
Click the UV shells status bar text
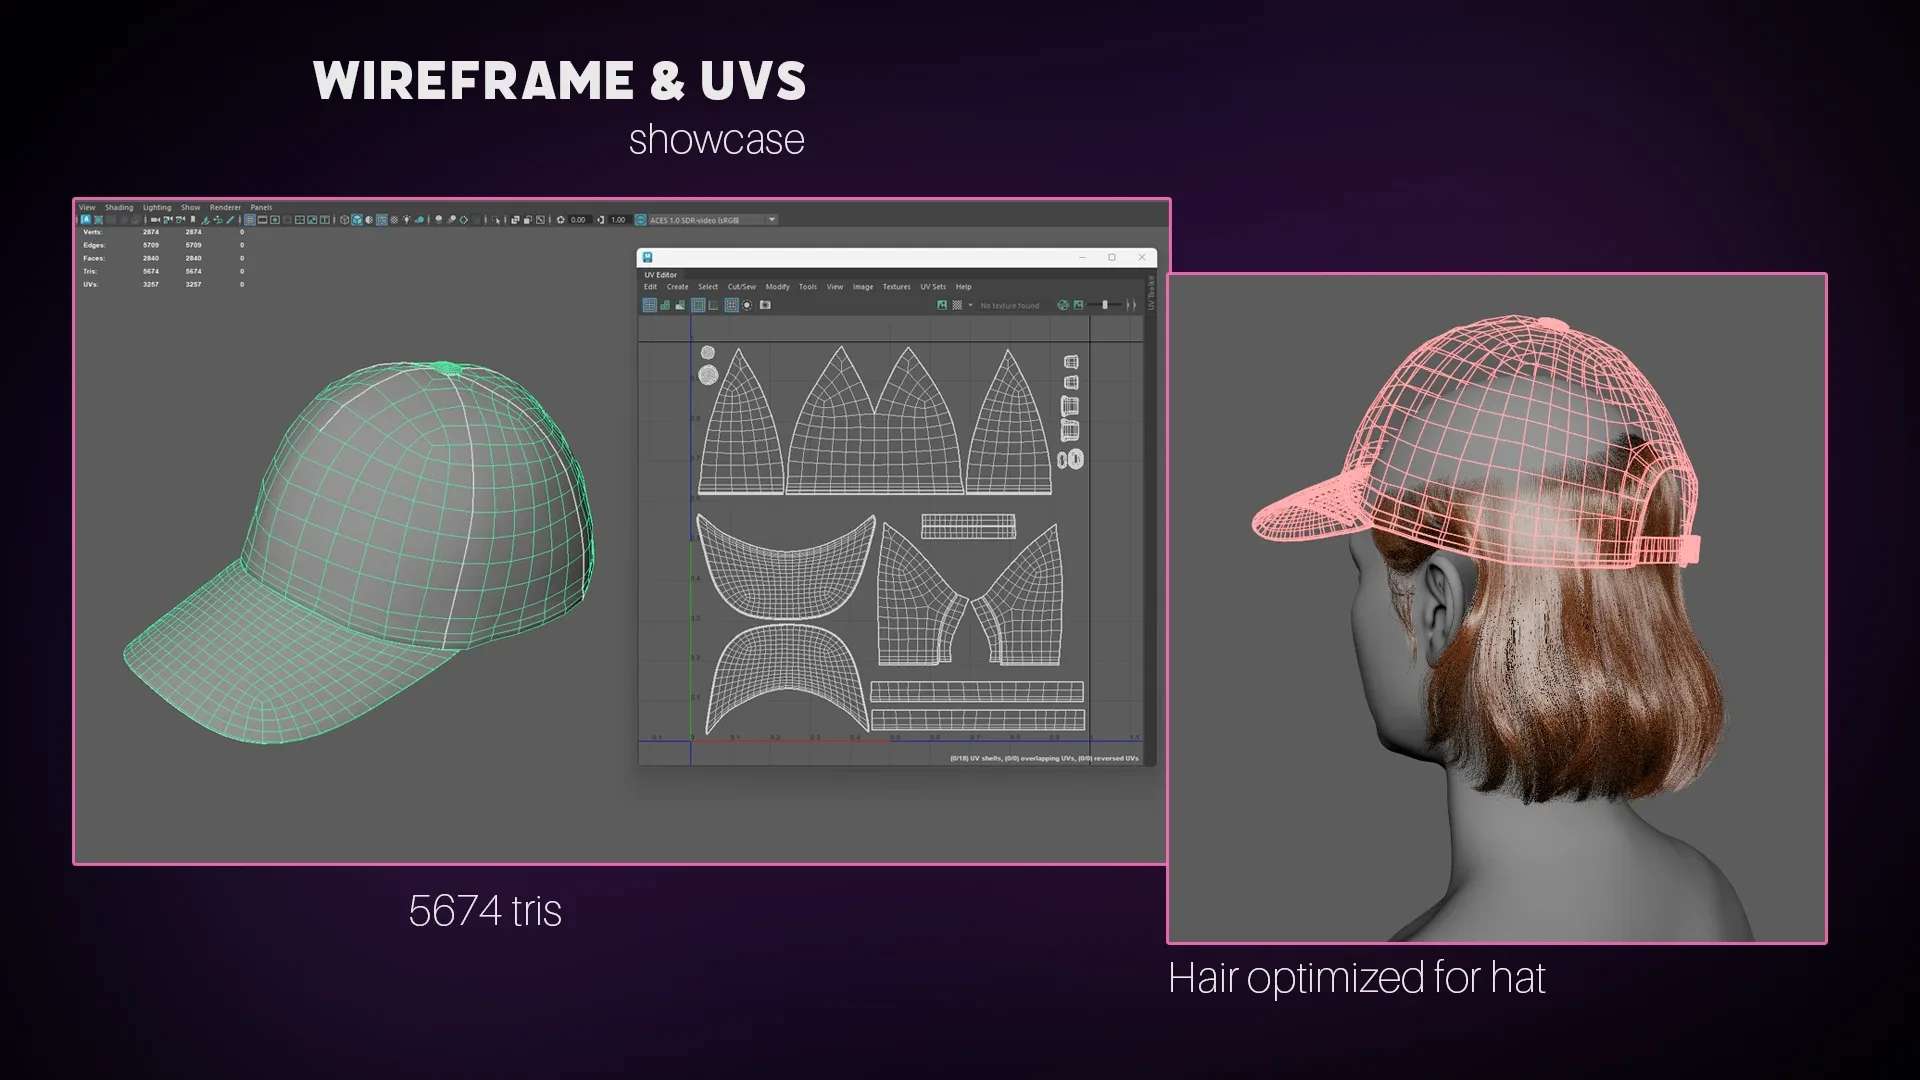[1044, 758]
